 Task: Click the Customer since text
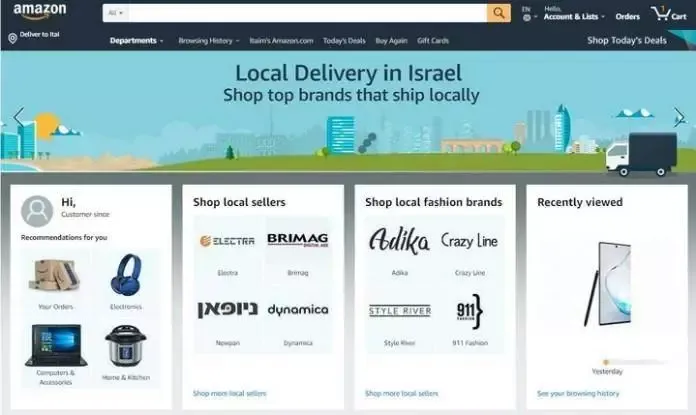[x=85, y=214]
